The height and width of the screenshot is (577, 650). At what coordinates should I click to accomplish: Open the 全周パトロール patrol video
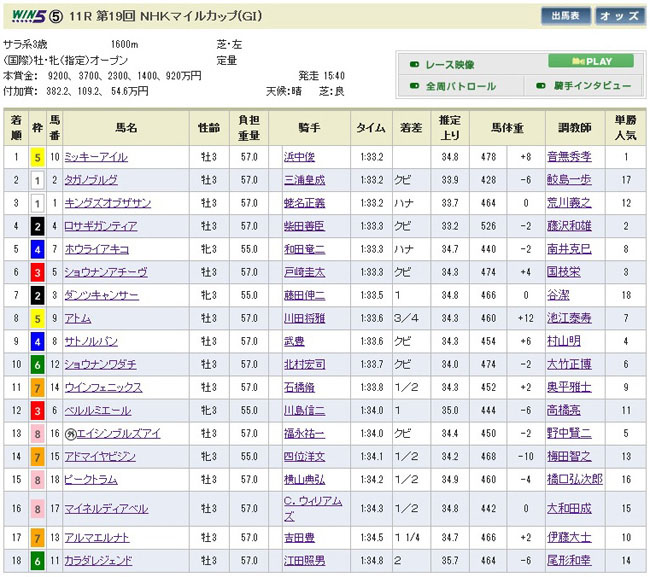click(x=460, y=86)
